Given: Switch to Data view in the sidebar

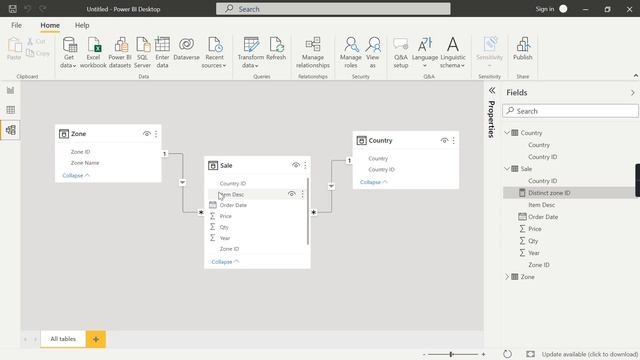Looking at the screenshot, I should [11, 110].
